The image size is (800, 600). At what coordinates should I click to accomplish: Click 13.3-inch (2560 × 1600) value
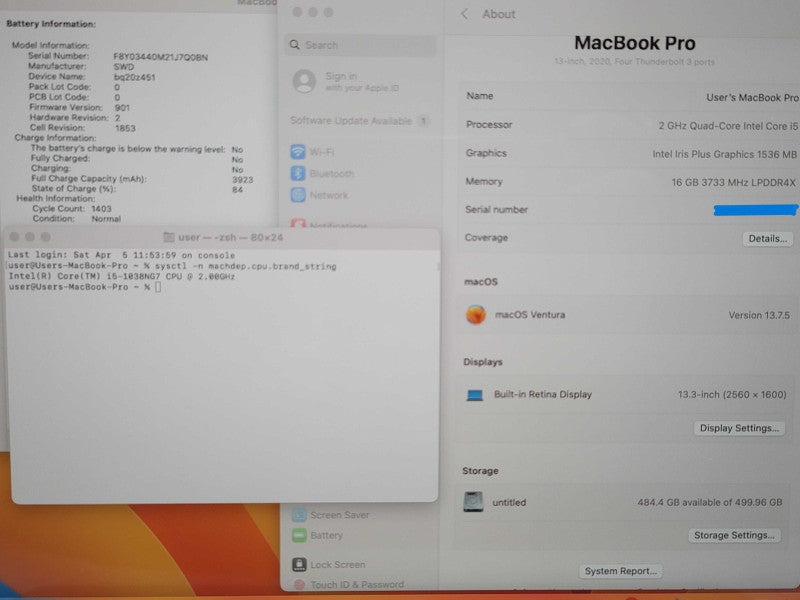(732, 394)
